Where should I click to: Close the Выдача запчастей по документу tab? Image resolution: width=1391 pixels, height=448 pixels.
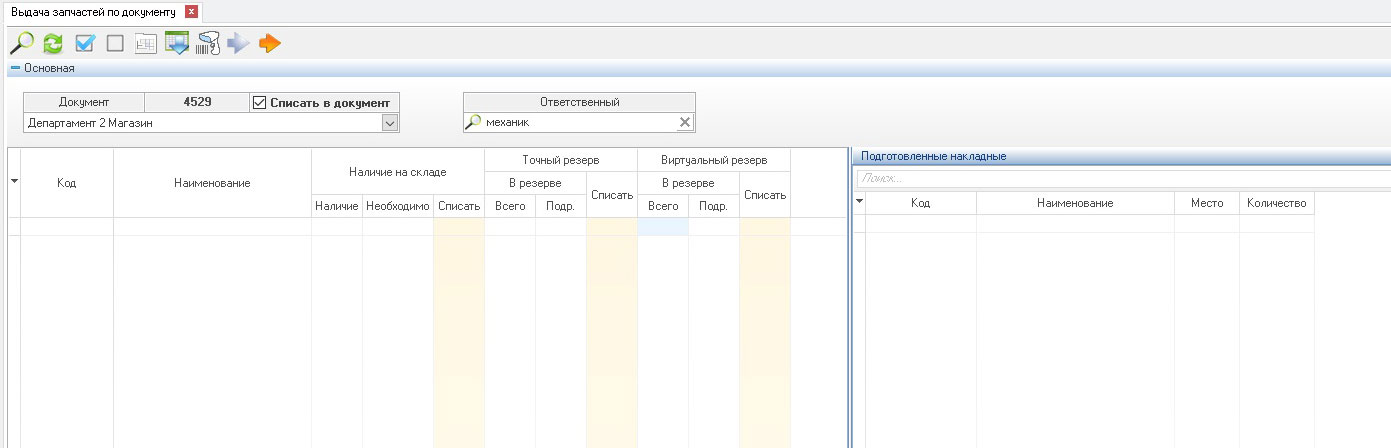coord(191,12)
